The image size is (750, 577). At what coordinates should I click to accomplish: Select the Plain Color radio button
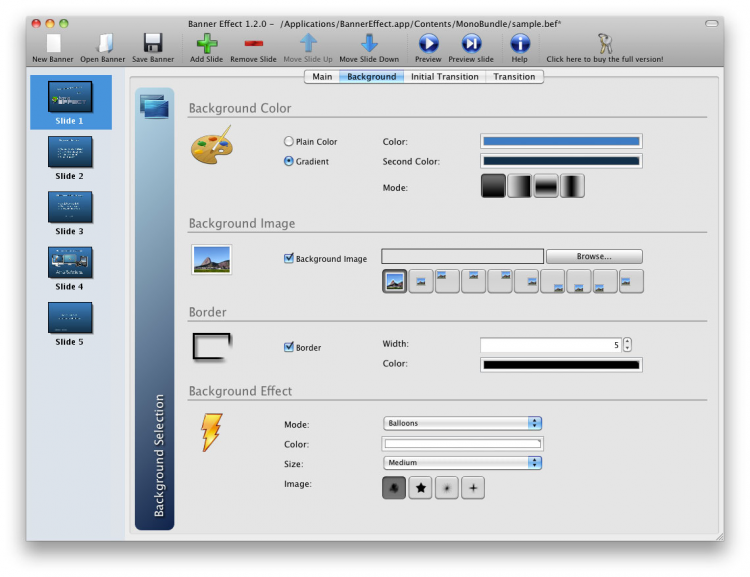coord(288,141)
